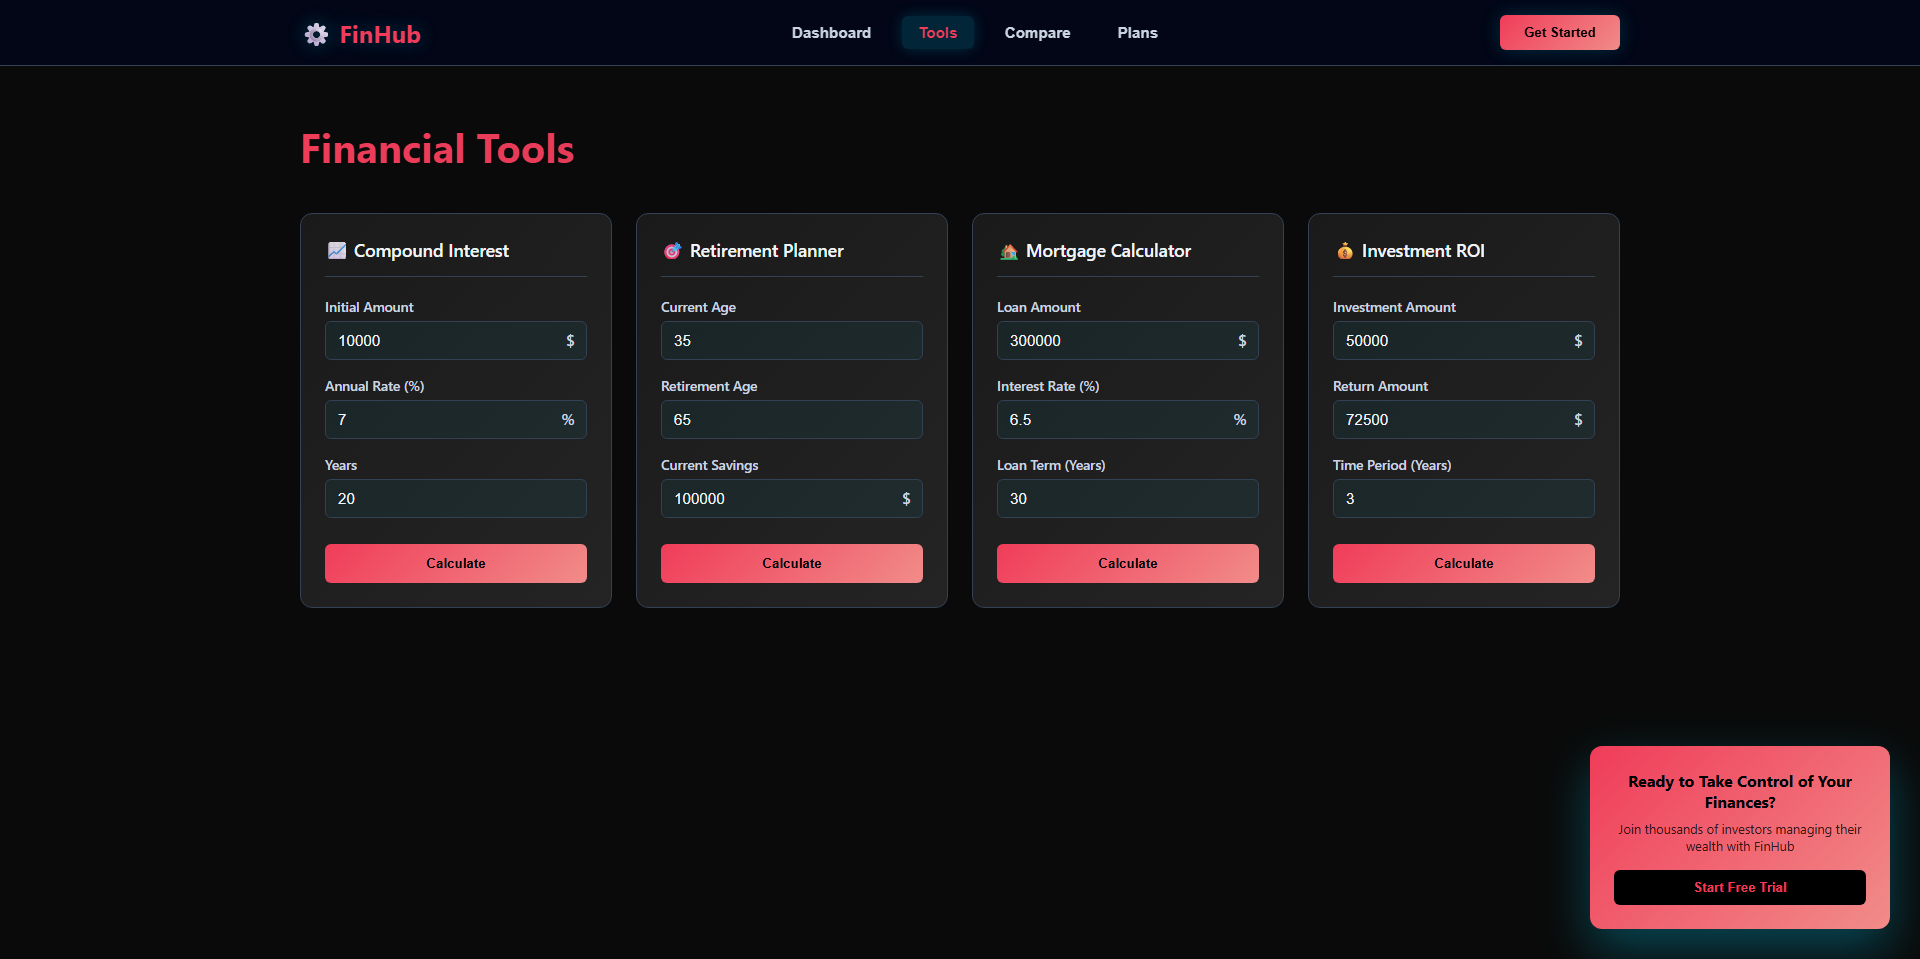Click Calculate on Retirement Planner card

click(x=791, y=563)
